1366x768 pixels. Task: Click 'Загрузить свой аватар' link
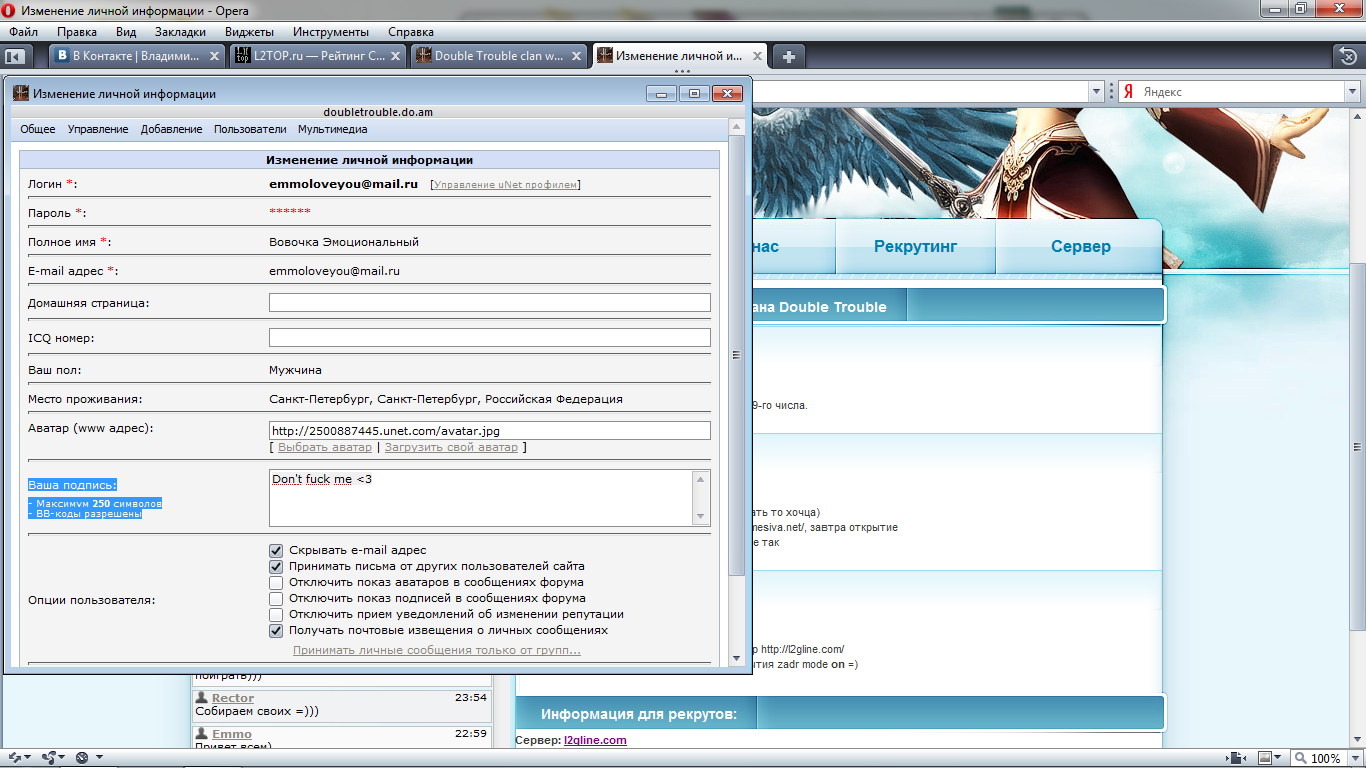pyautogui.click(x=451, y=447)
